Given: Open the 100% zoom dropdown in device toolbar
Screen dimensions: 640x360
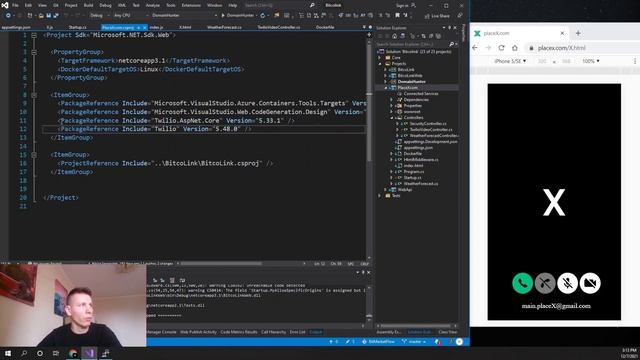Looking at the screenshot, I should click(591, 61).
